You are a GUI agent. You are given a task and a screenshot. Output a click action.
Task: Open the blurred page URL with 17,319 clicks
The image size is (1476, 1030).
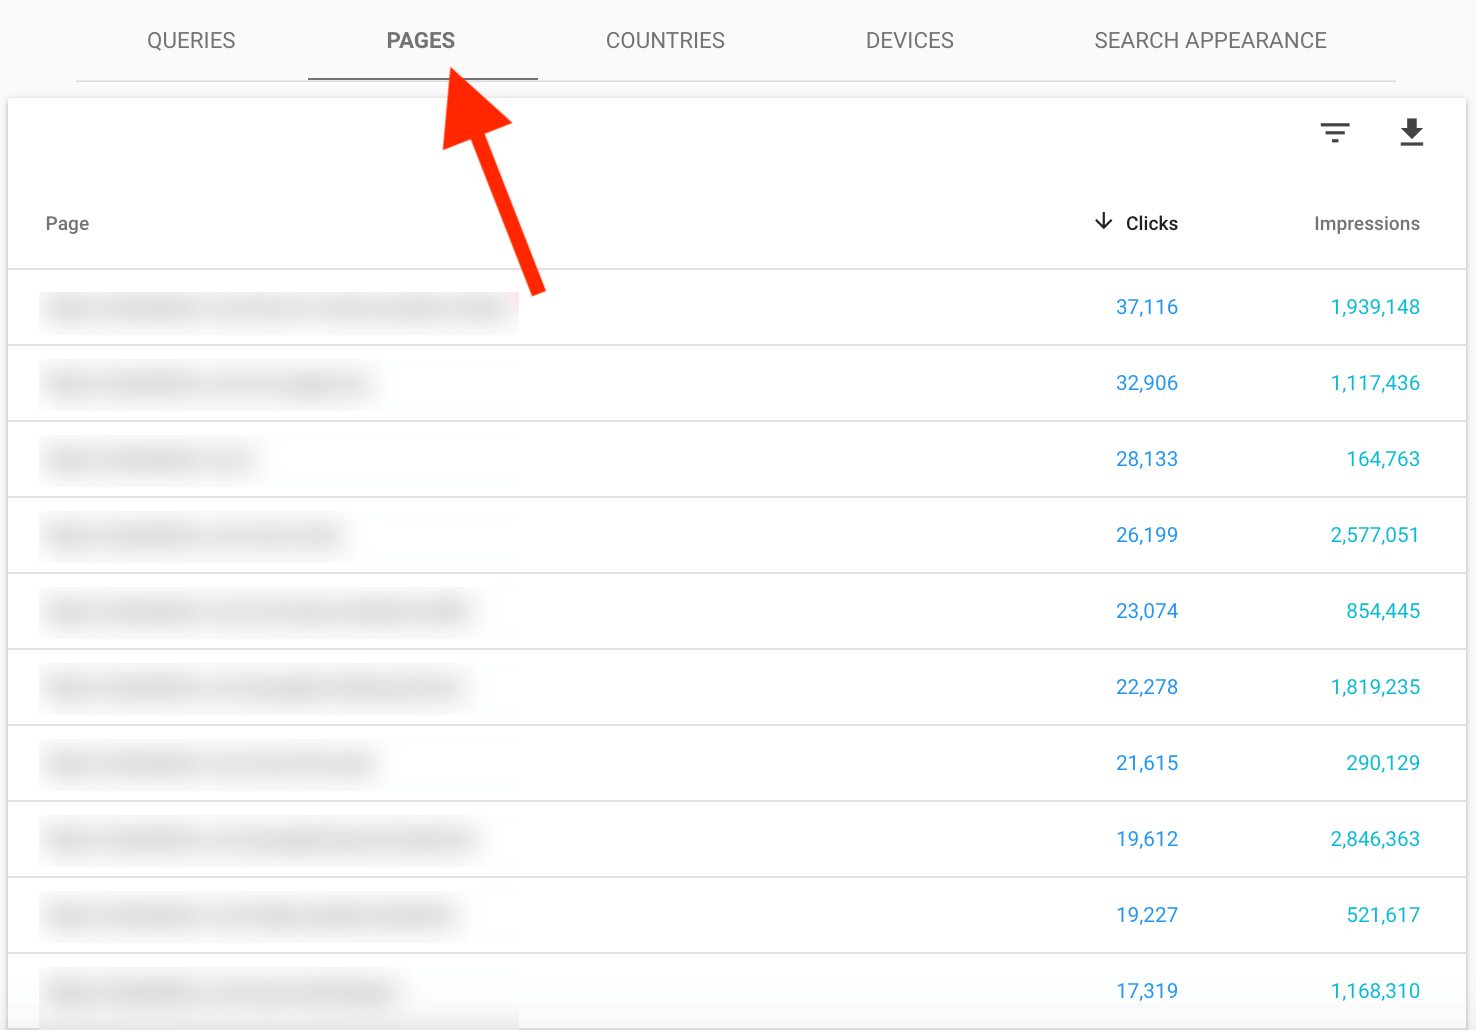[221, 992]
